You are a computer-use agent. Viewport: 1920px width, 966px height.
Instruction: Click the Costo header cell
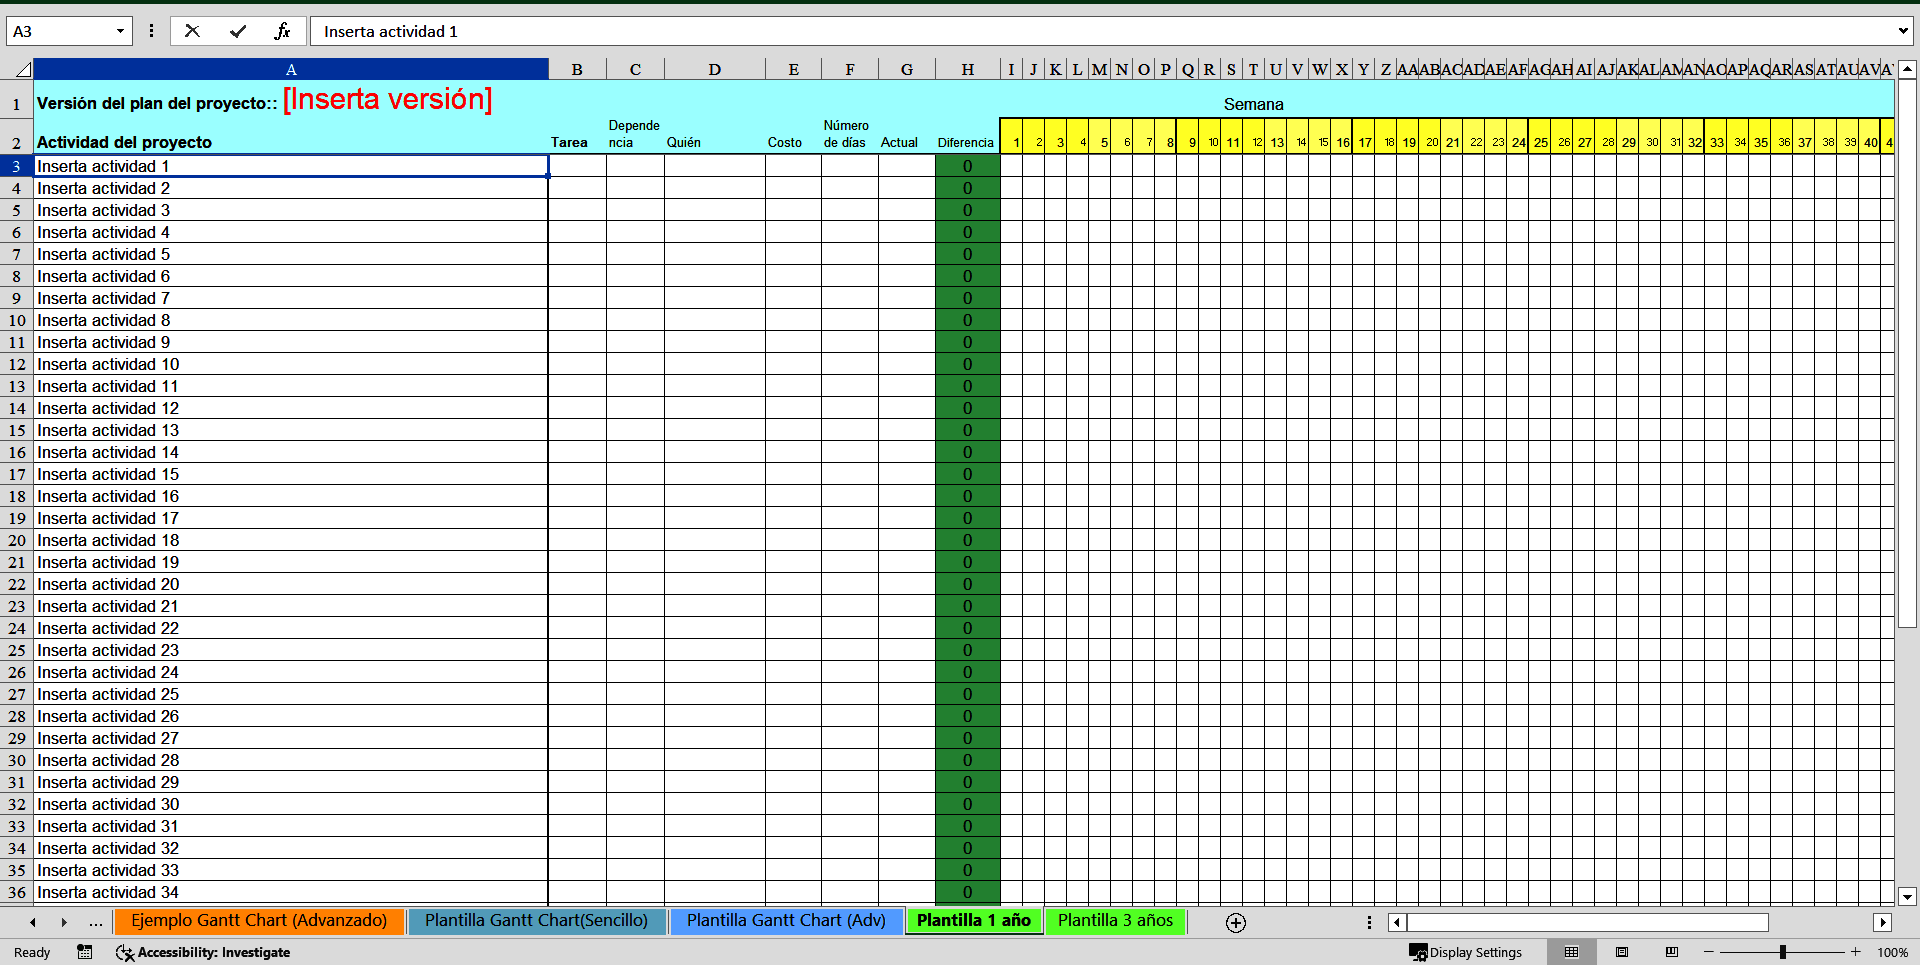pos(793,136)
